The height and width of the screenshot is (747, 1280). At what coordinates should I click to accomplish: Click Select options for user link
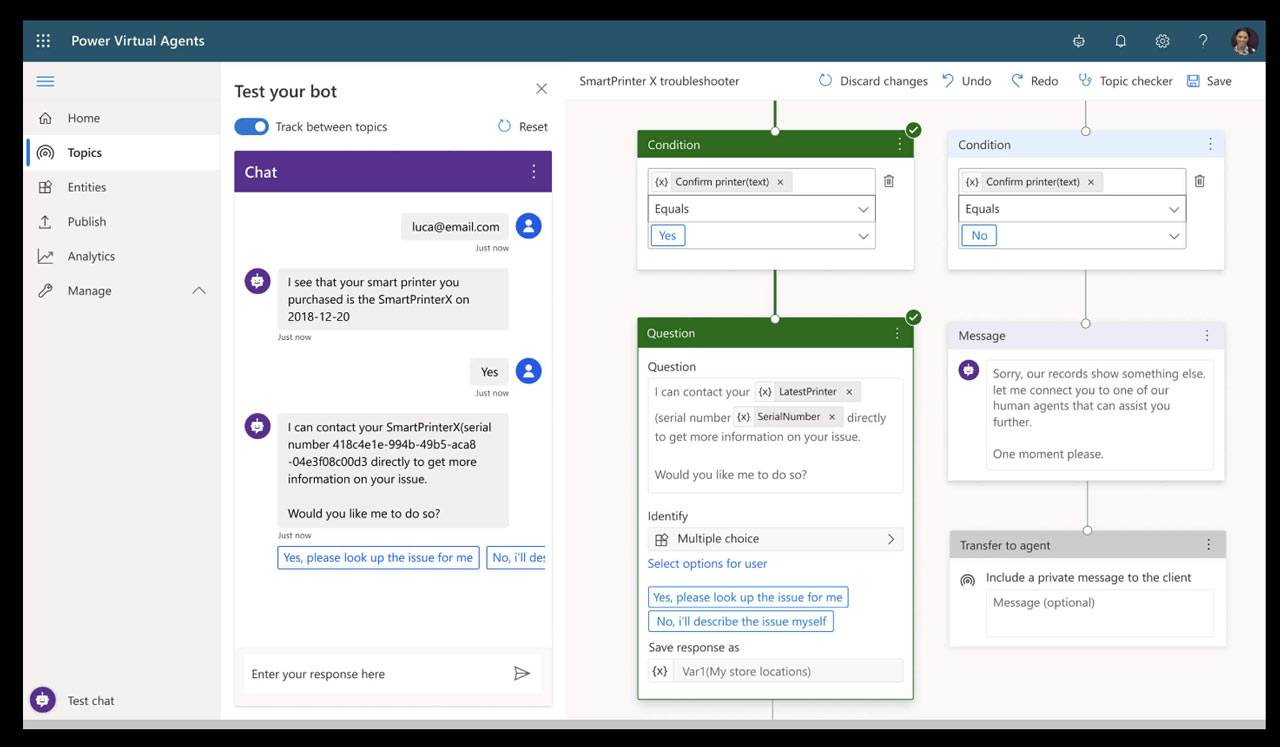click(707, 564)
